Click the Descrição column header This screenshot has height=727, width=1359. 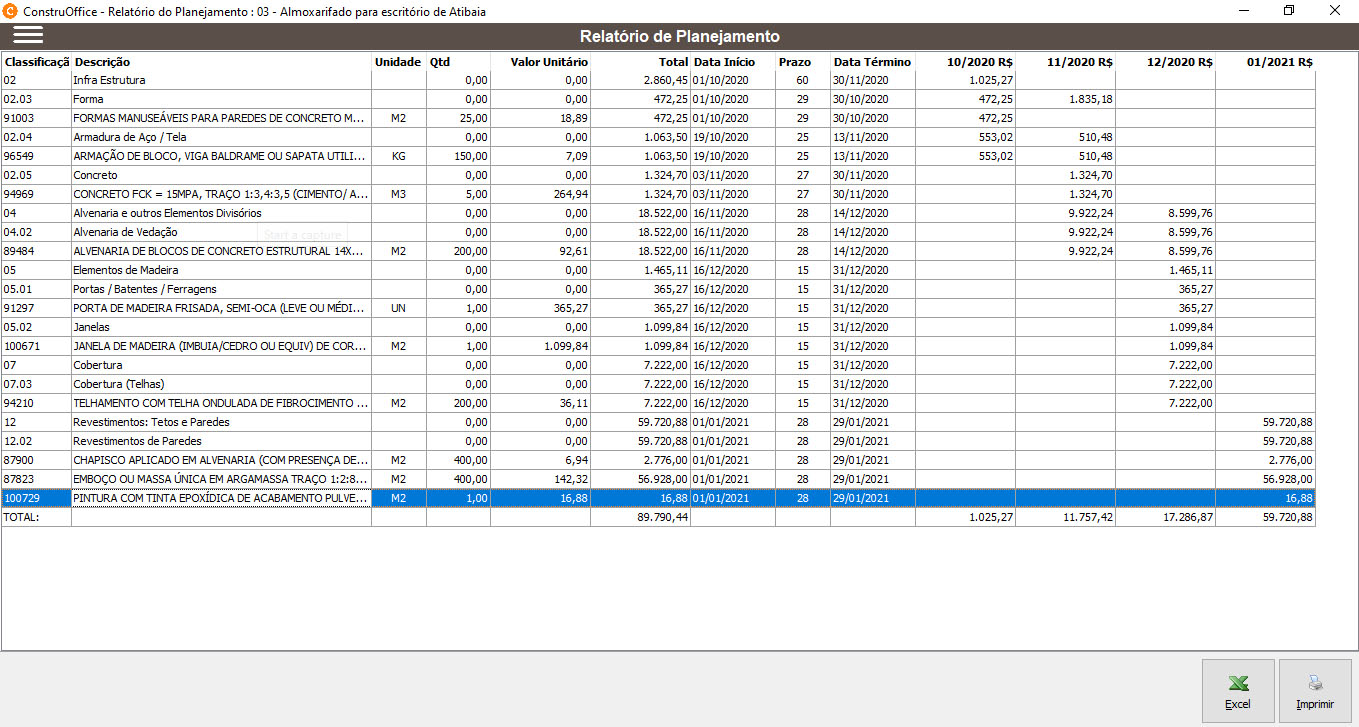[x=221, y=62]
